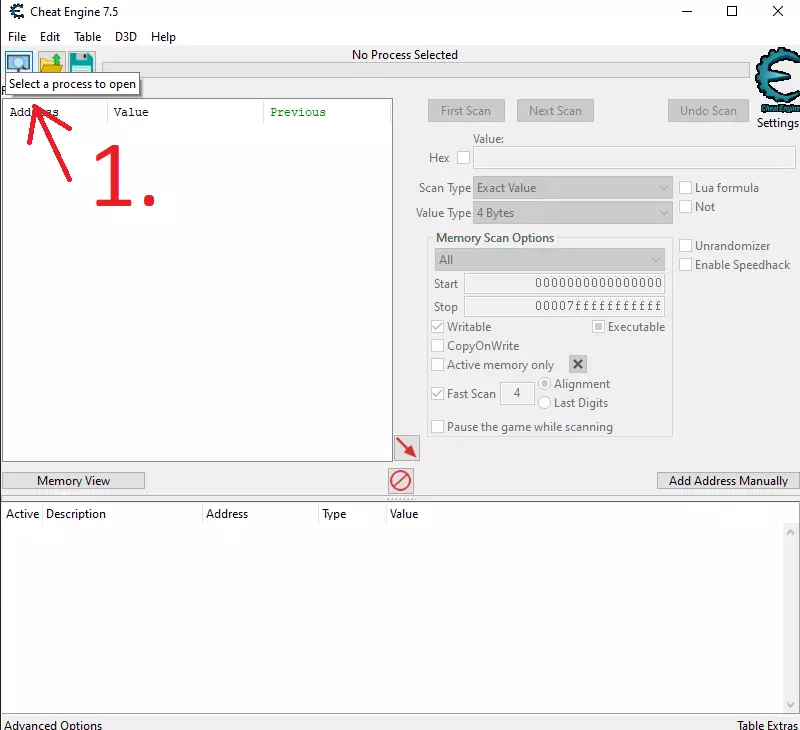
Task: Click the Description column header
Action: 122,514
